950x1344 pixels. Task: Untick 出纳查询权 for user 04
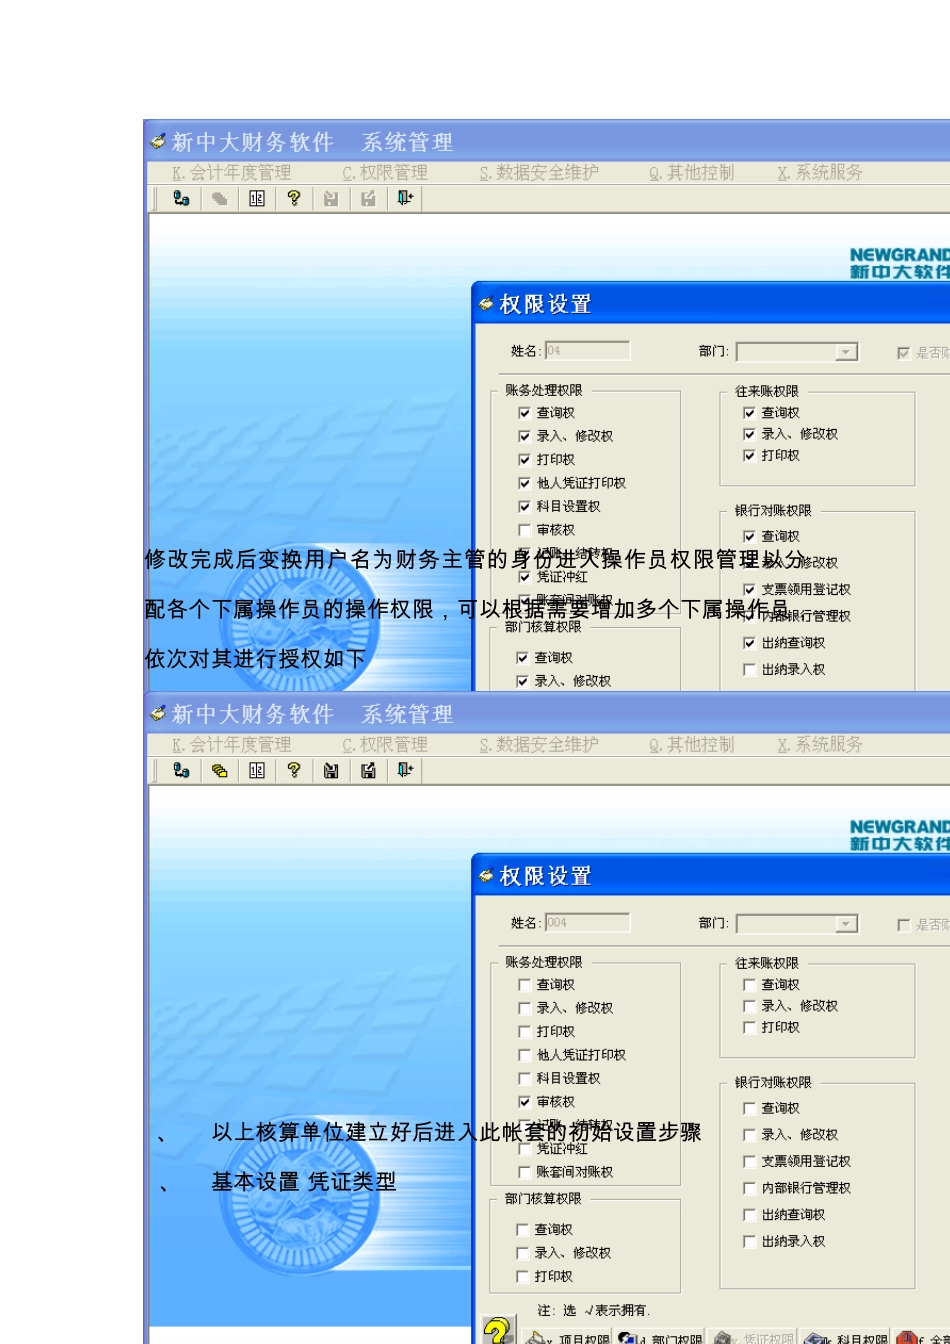(x=749, y=643)
